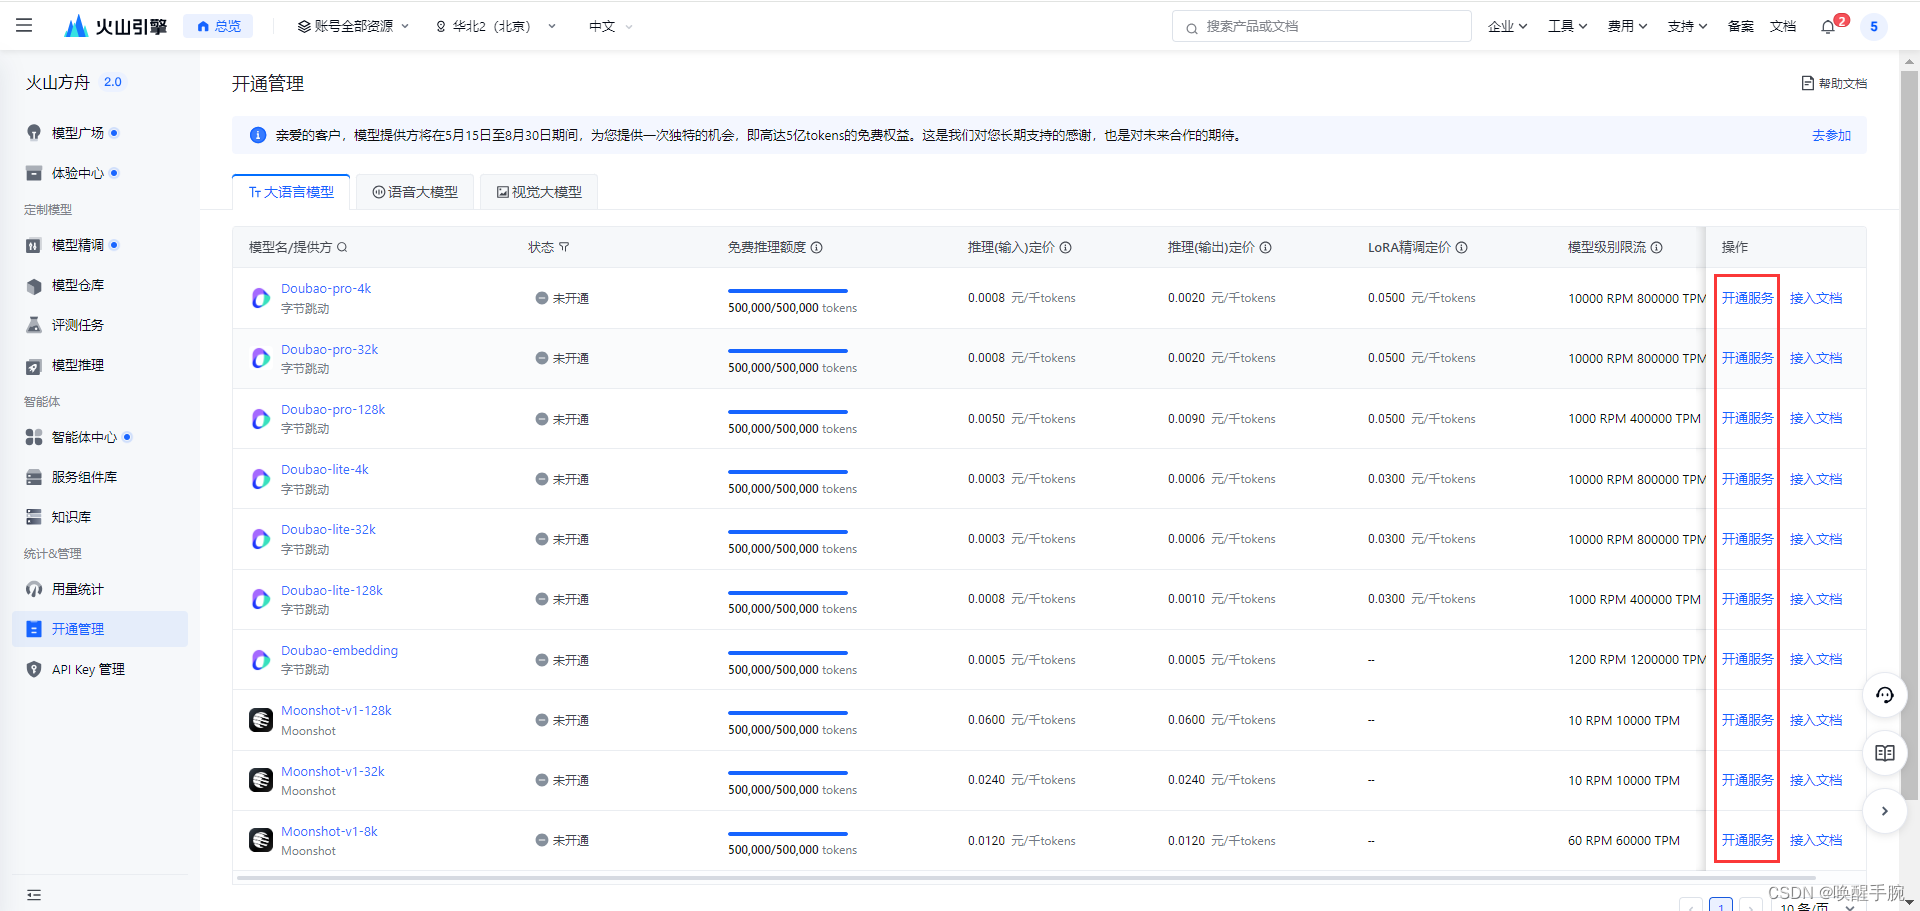Switch to the 视觉大模型 tab
This screenshot has width=1920, height=911.
538,191
